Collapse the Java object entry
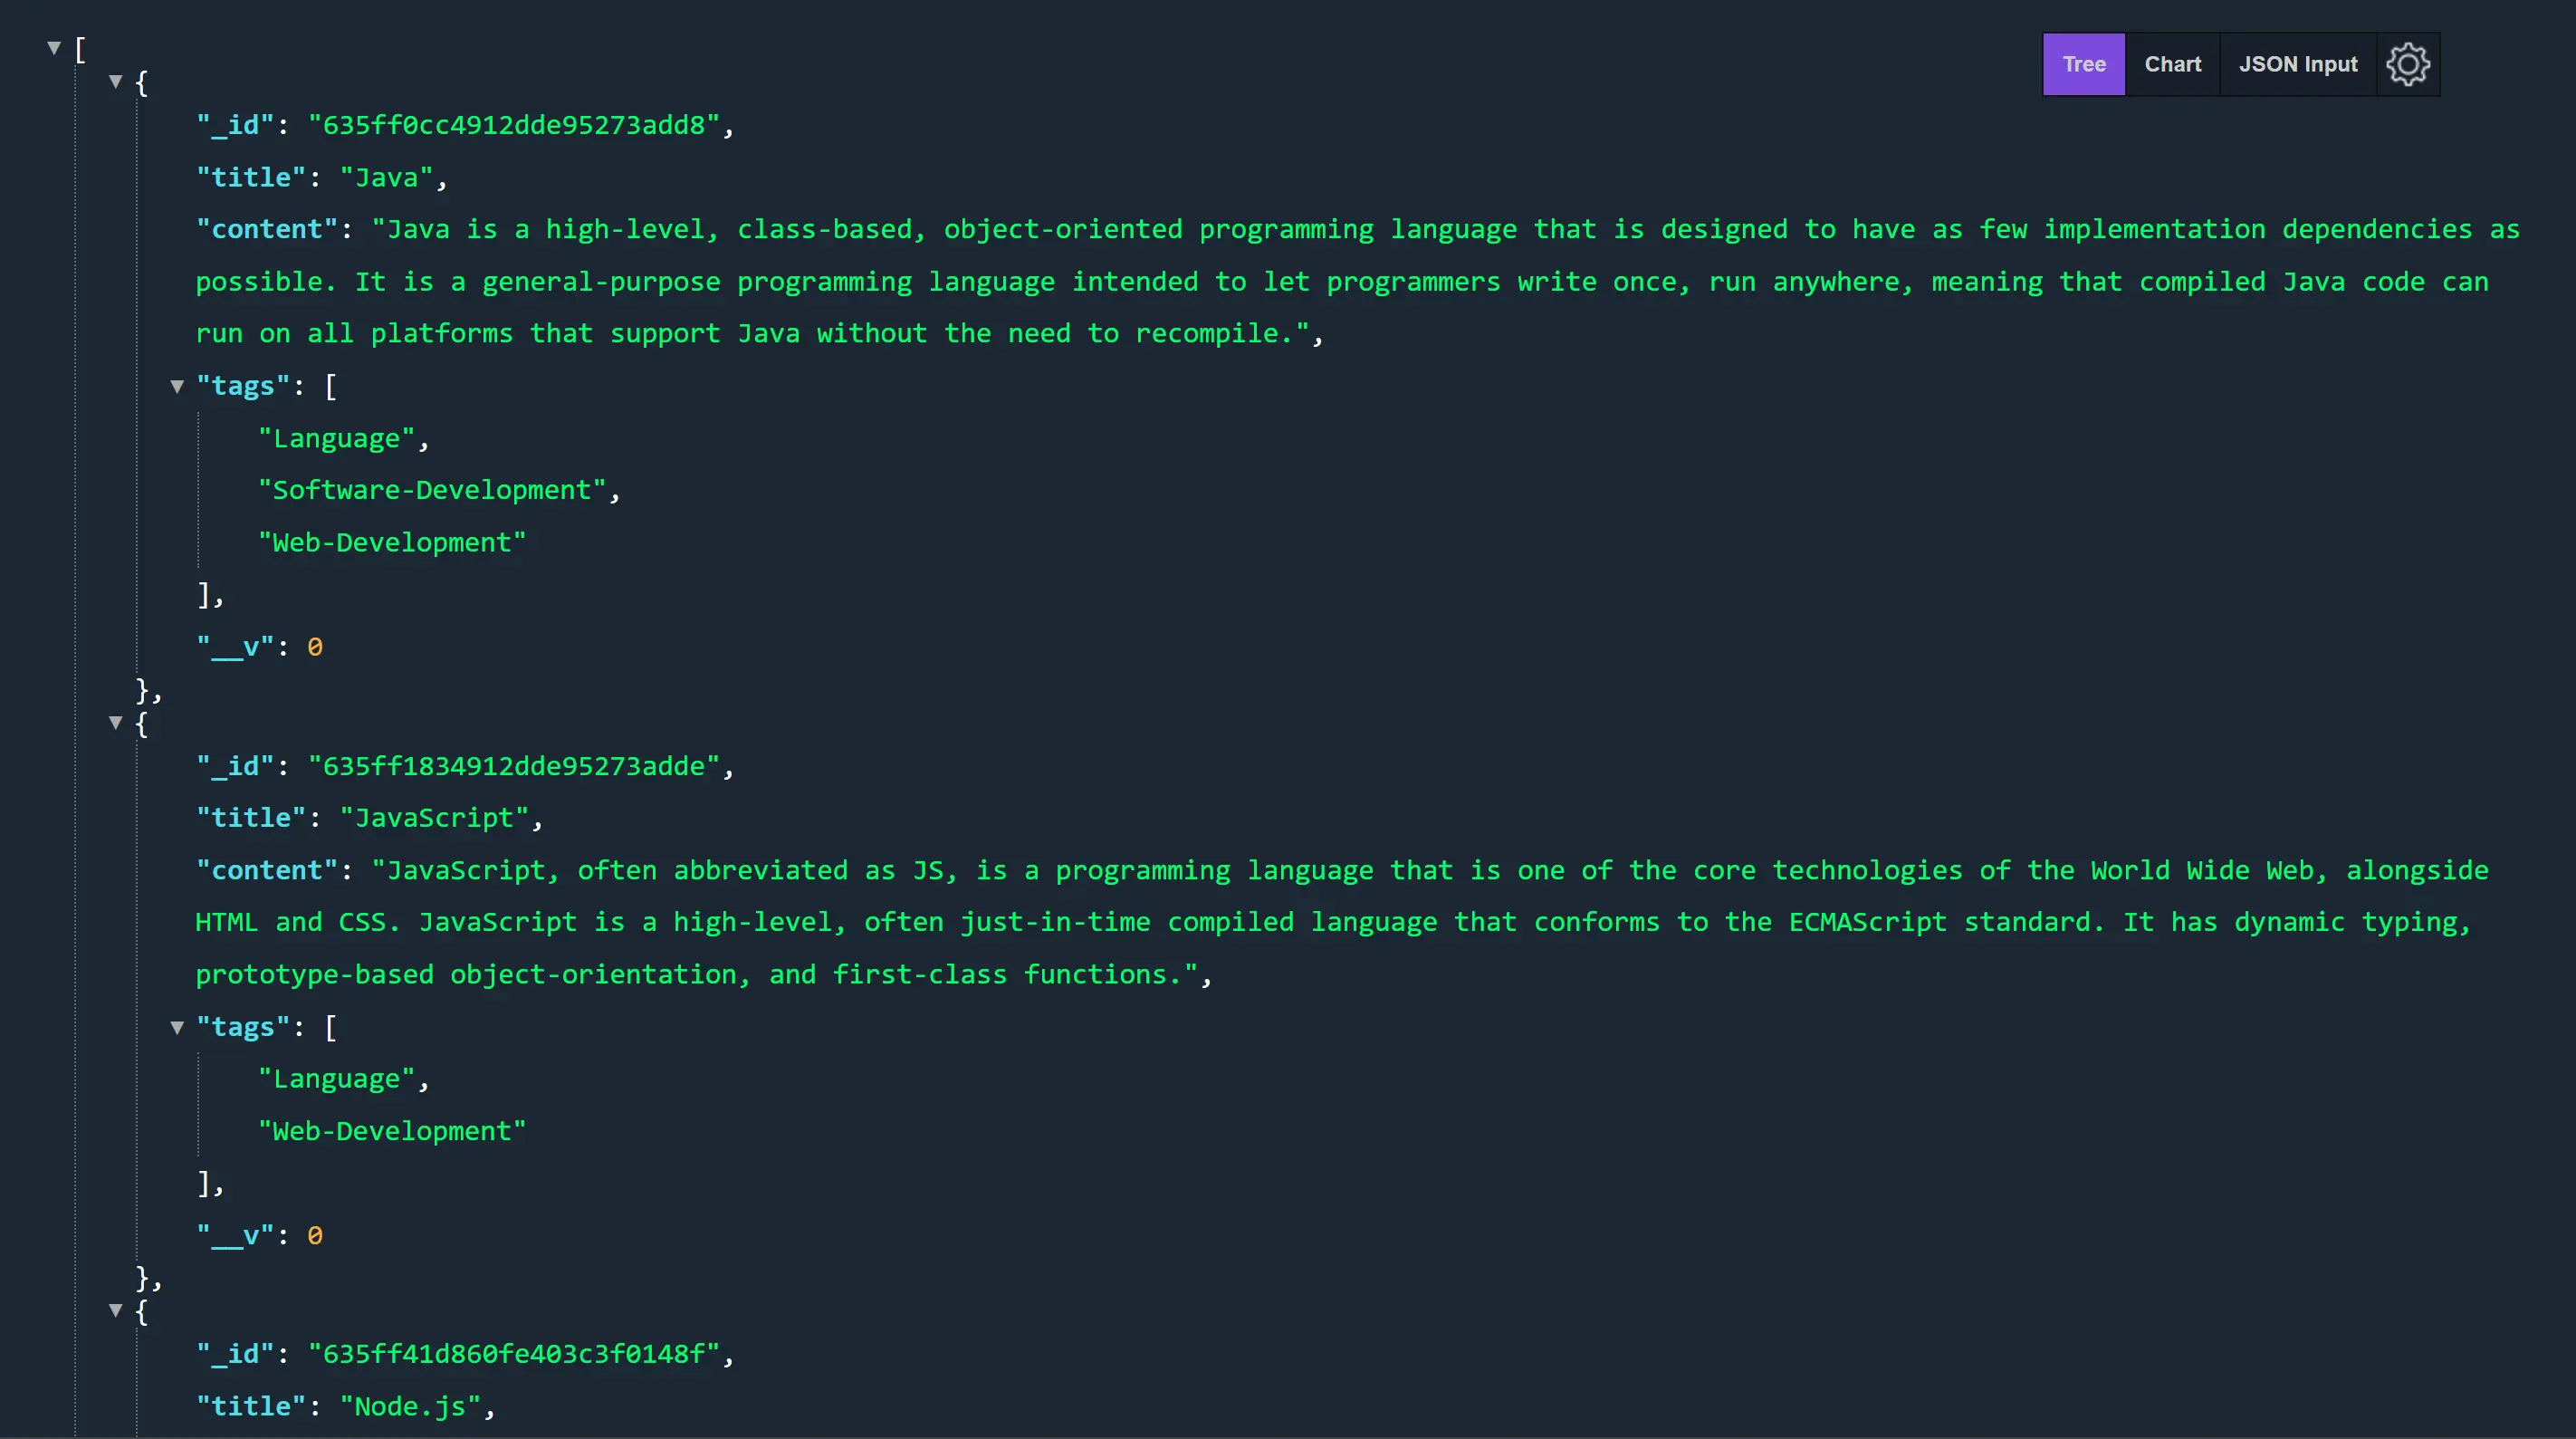 point(116,82)
